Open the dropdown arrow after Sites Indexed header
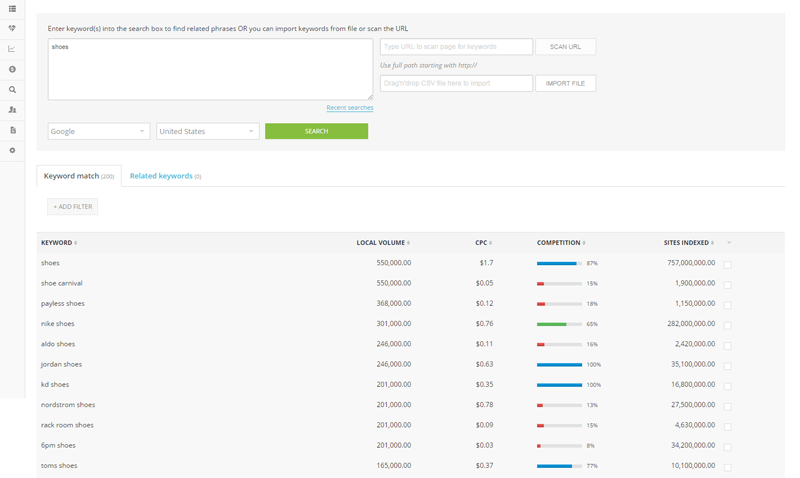 [729, 243]
